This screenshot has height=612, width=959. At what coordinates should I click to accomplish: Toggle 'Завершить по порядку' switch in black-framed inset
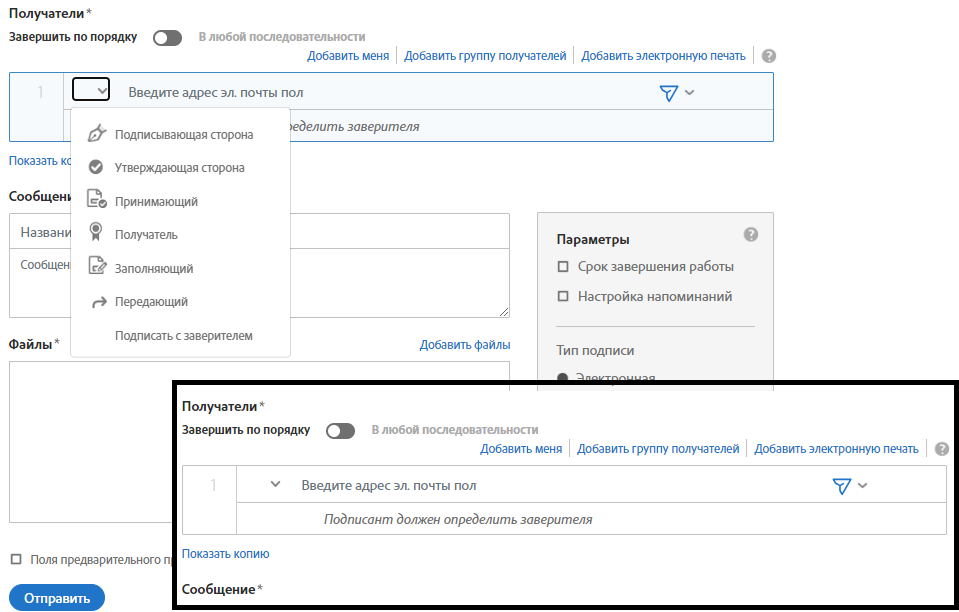click(341, 431)
